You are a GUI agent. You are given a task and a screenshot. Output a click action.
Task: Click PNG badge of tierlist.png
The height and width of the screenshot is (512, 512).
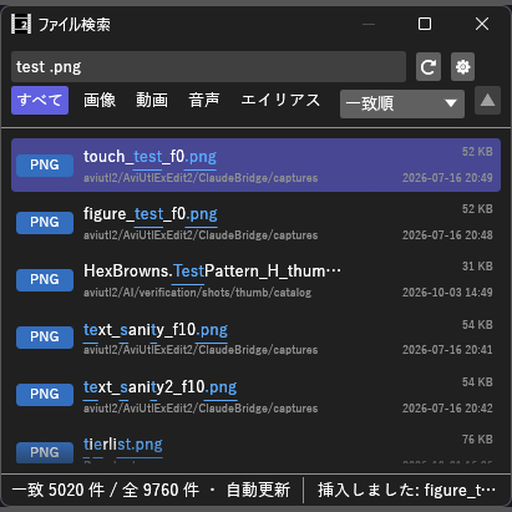(x=45, y=452)
